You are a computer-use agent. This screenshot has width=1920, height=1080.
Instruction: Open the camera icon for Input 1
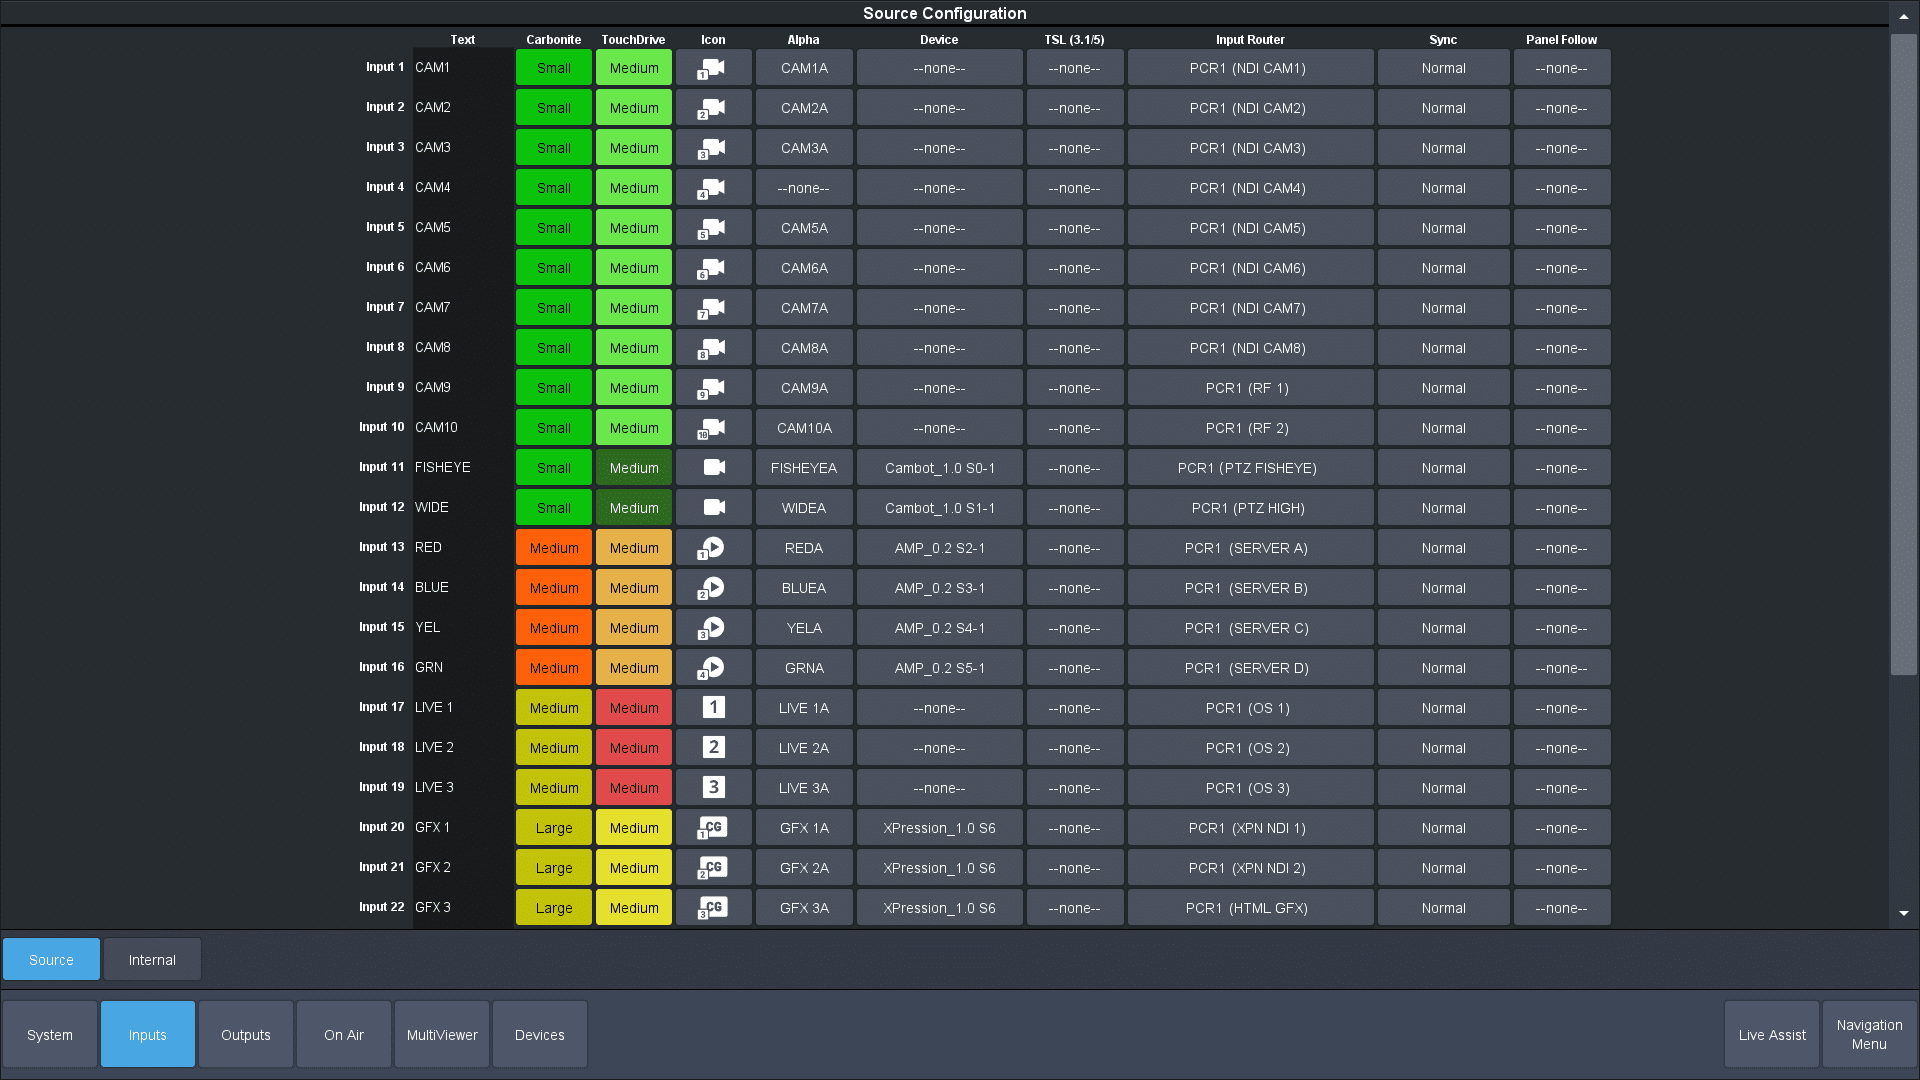[x=713, y=68]
